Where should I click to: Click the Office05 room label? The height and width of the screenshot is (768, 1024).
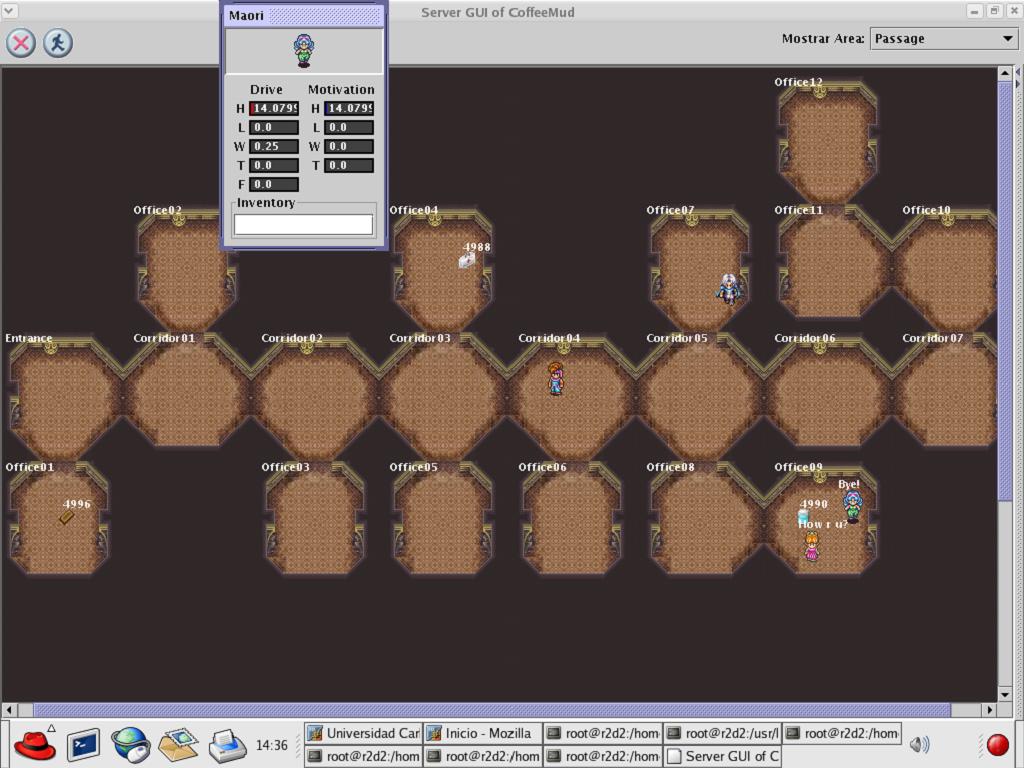point(413,468)
